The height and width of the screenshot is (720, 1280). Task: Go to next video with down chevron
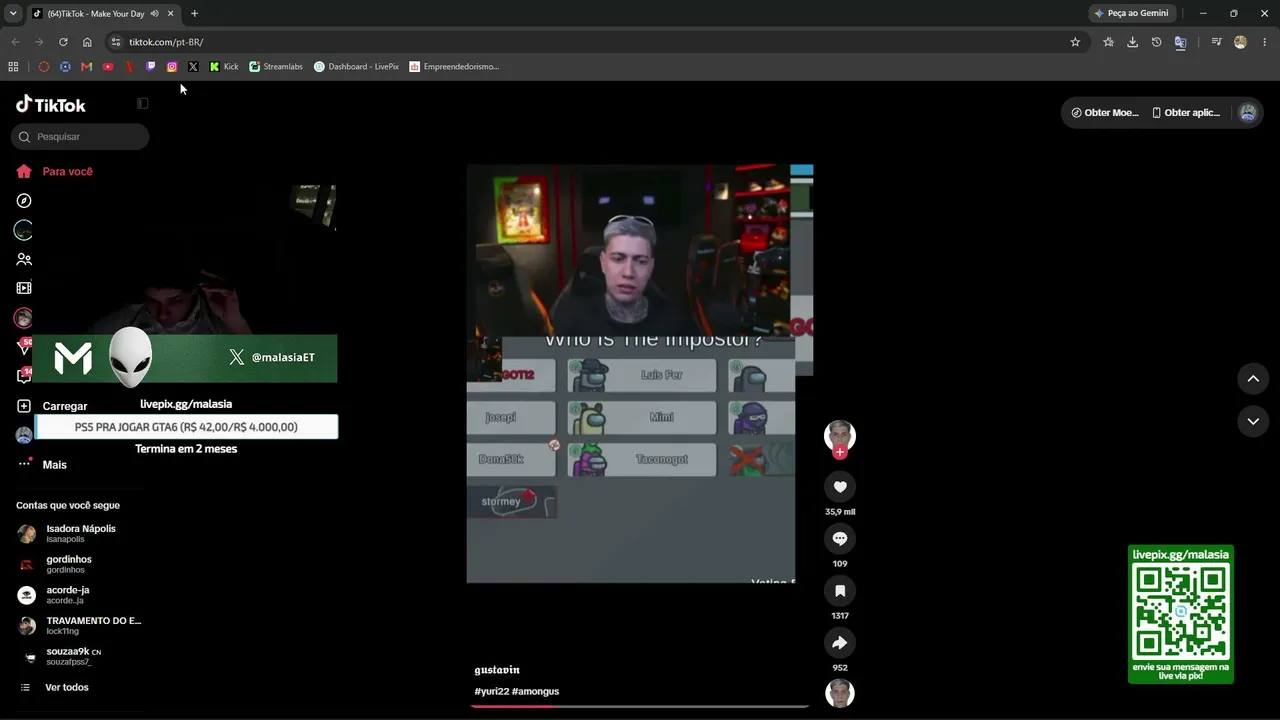tap(1253, 421)
